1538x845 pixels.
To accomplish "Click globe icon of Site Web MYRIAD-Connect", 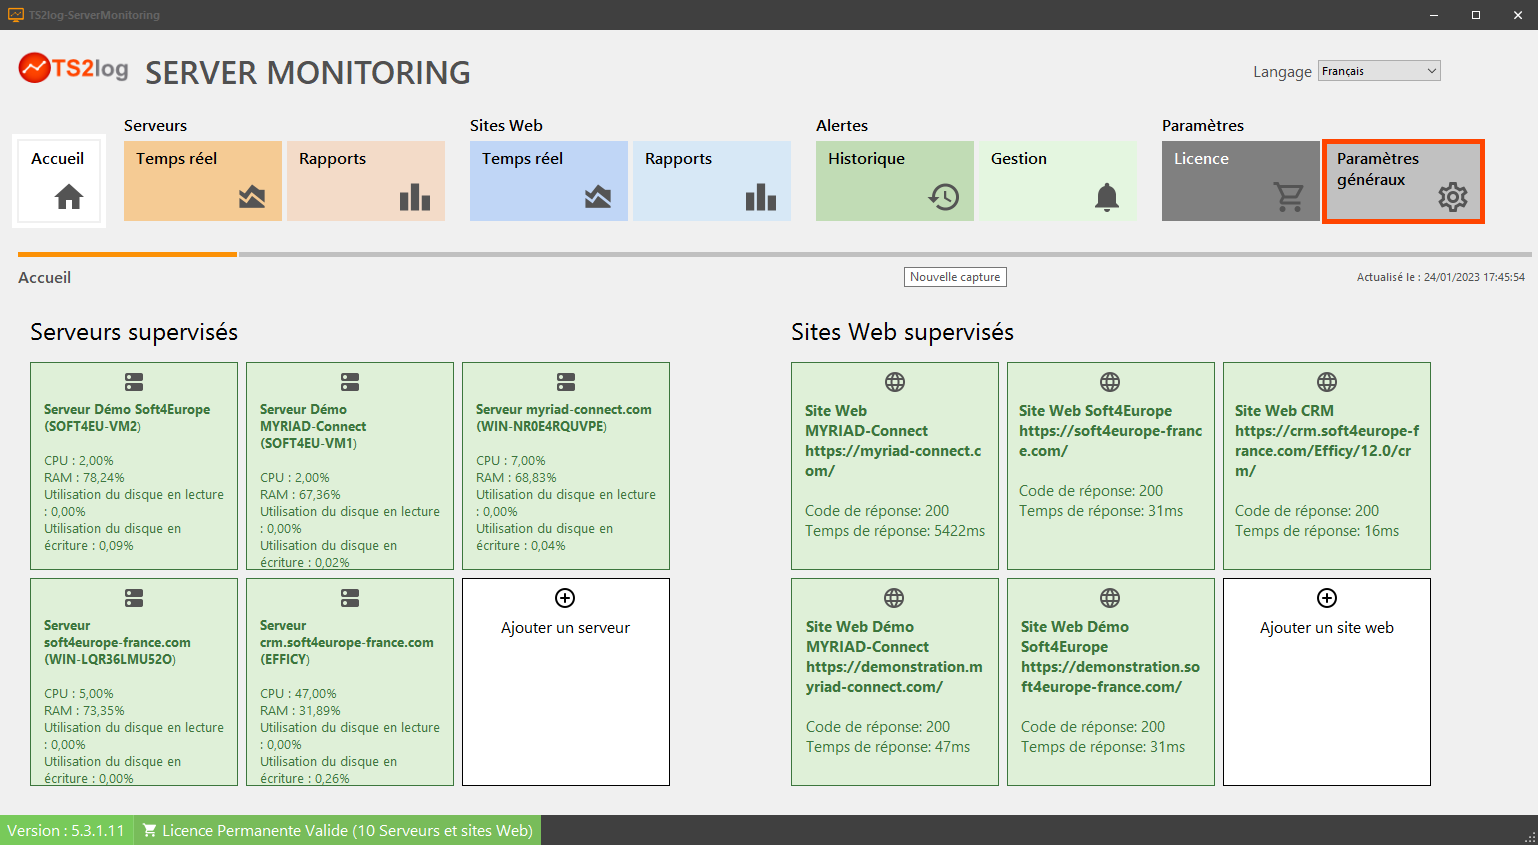I will tap(895, 382).
